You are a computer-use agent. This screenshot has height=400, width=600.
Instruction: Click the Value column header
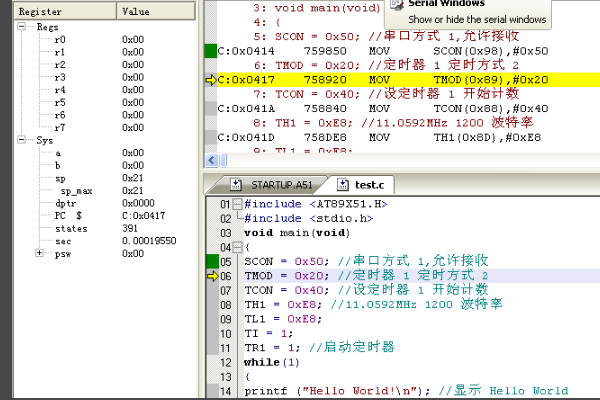135,11
